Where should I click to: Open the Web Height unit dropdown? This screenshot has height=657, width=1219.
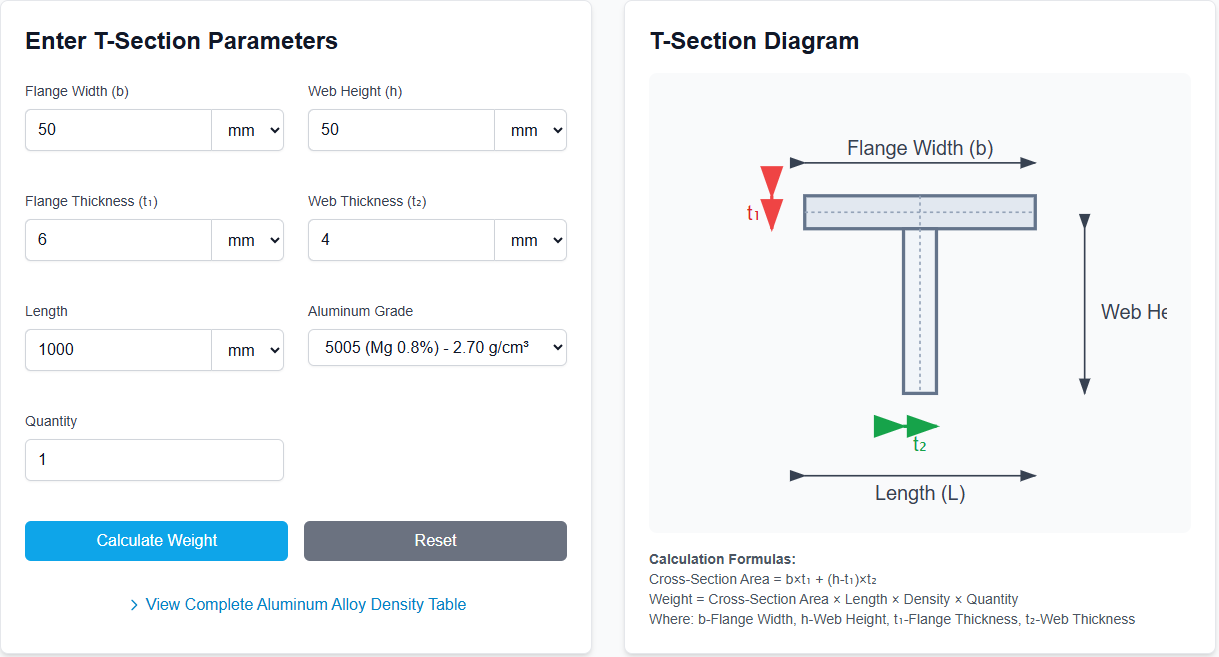[x=531, y=130]
